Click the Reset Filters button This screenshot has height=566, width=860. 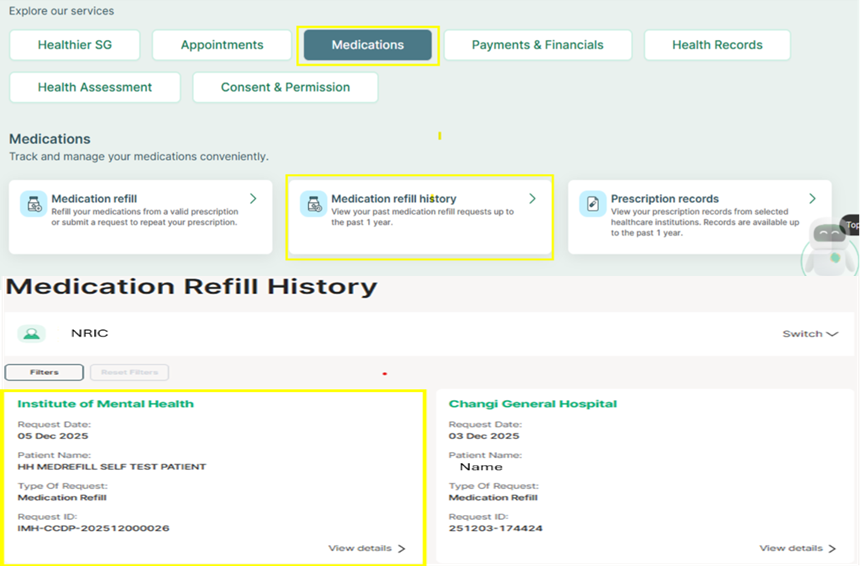(x=129, y=372)
